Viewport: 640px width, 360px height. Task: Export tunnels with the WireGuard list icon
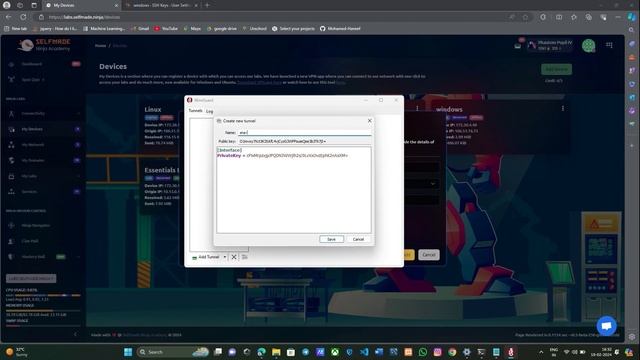point(244,257)
